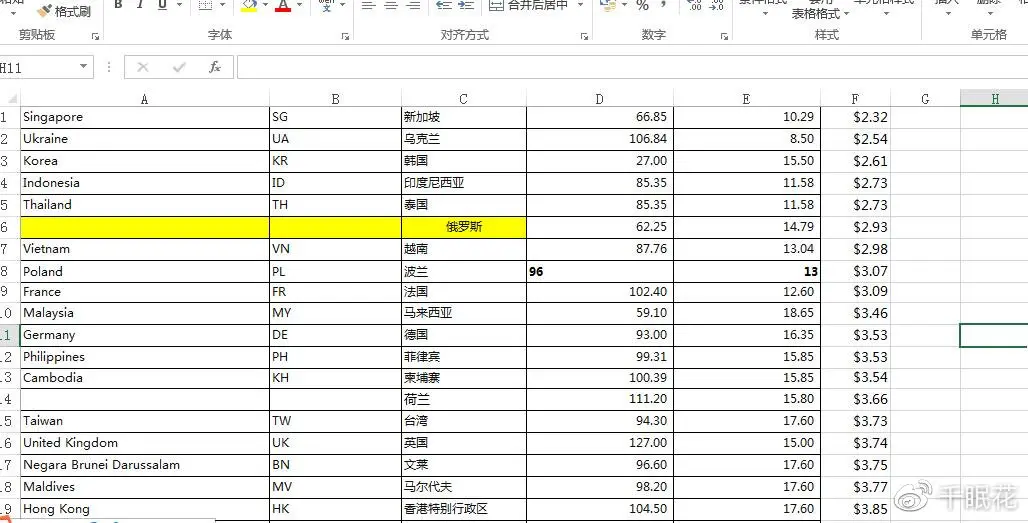Screen dimensions: 1028x523
Task: Toggle italic formatting
Action: [140, 5]
